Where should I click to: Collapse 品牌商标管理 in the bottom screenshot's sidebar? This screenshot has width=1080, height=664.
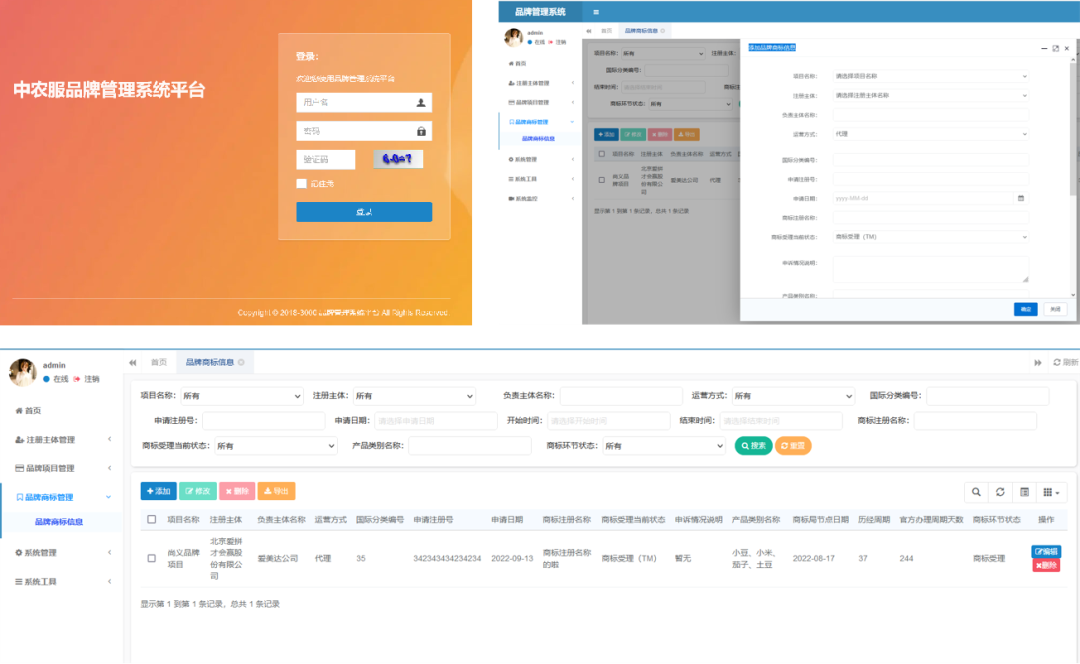(49, 497)
